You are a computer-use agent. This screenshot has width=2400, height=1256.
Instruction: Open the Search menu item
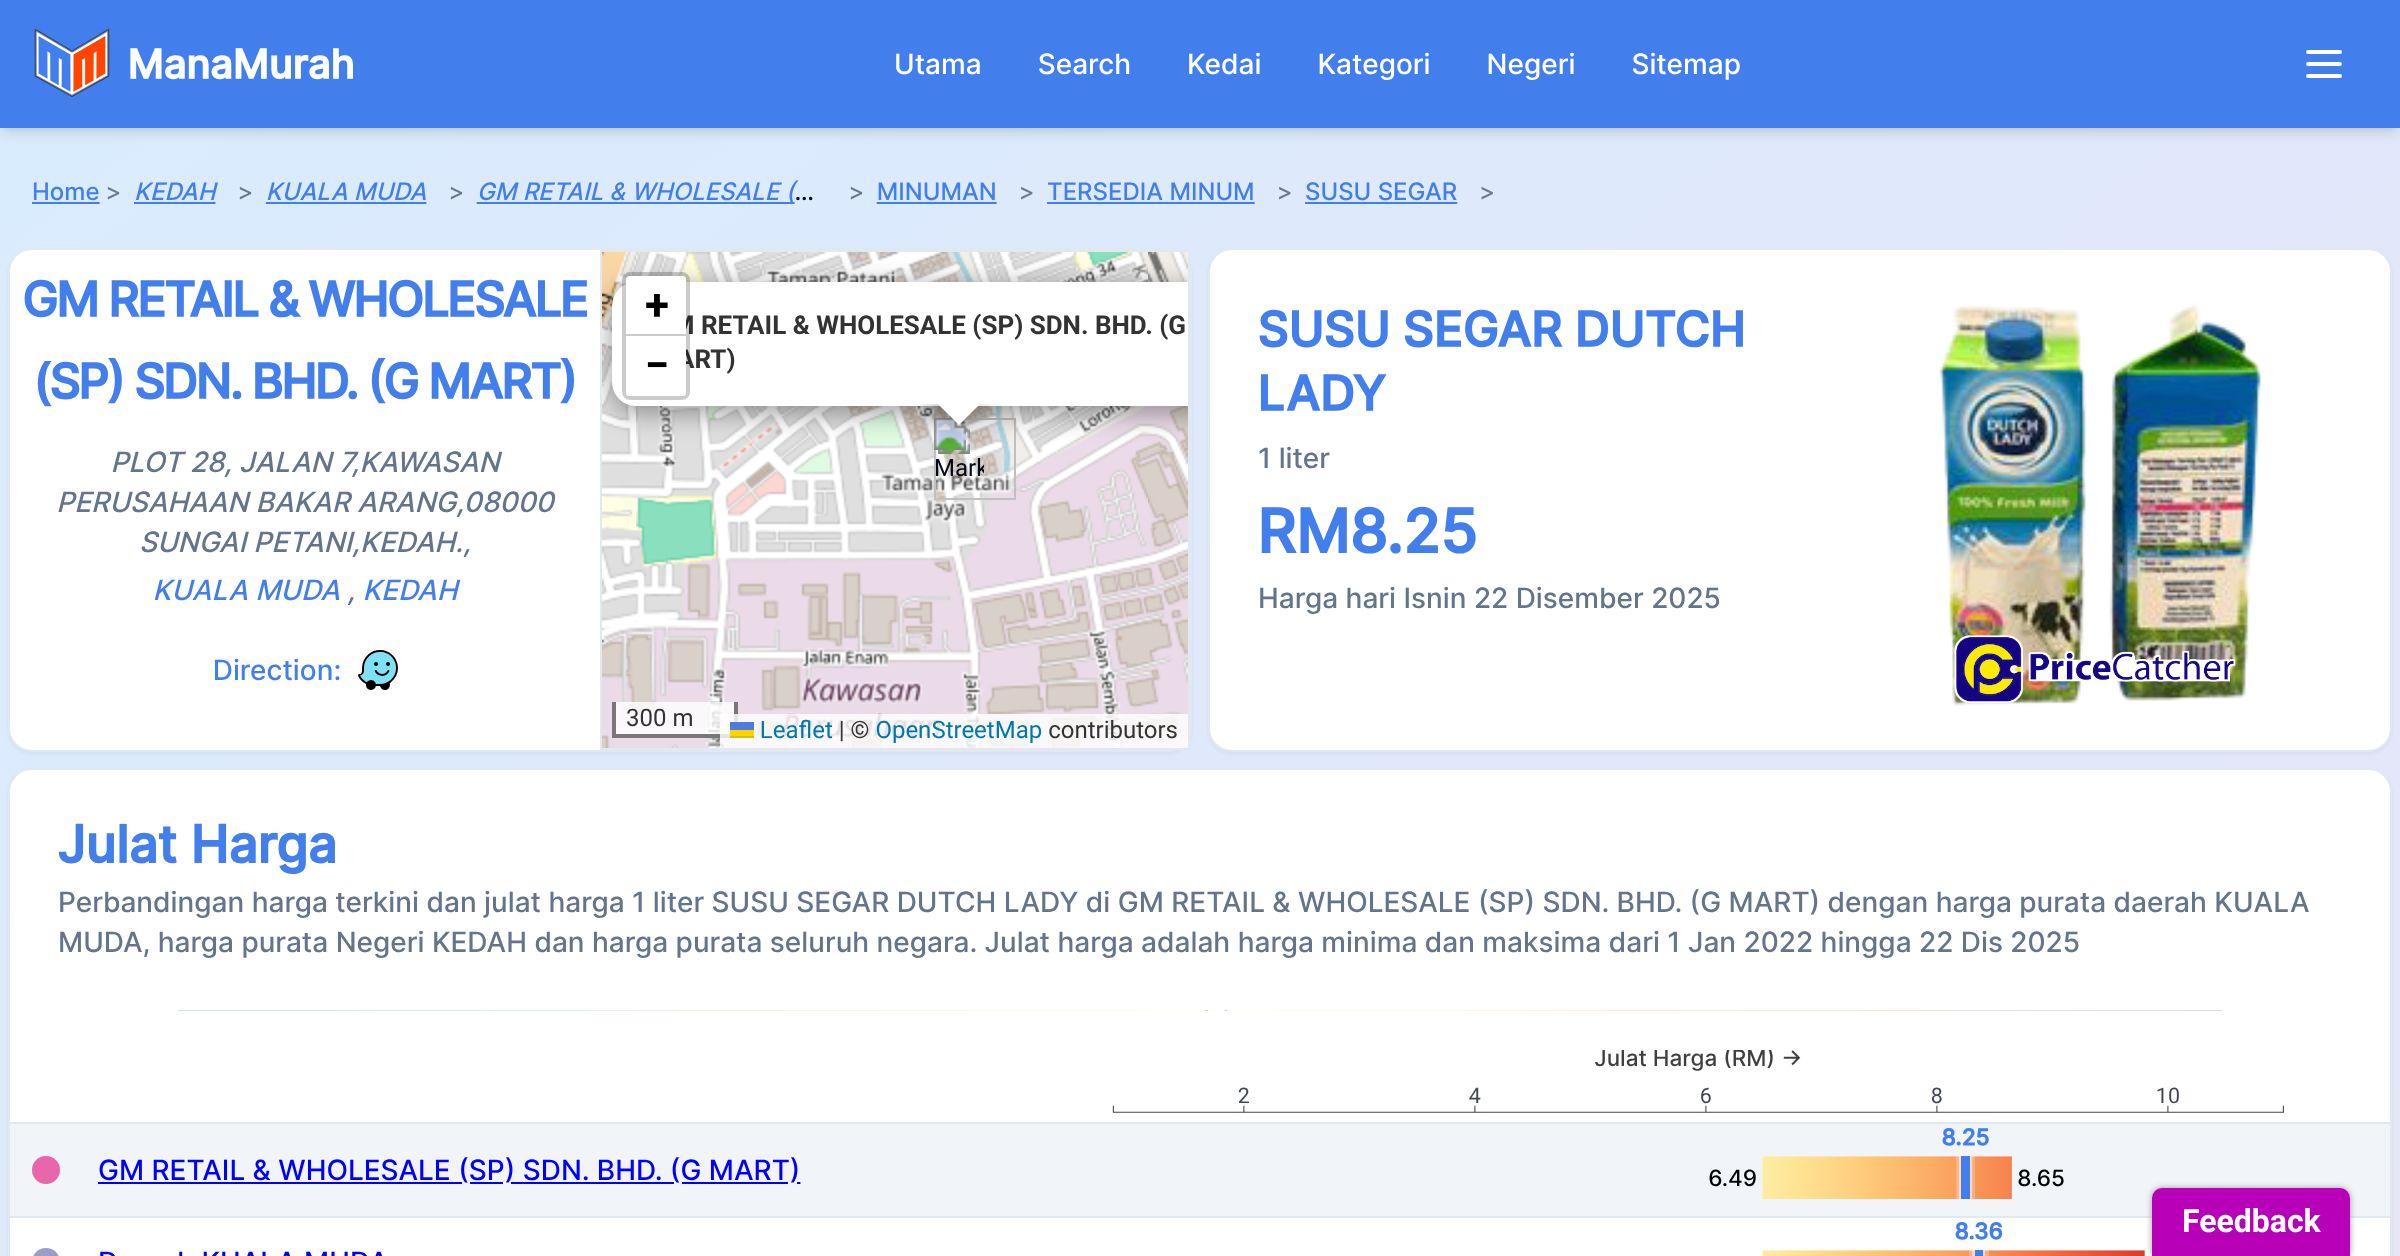point(1083,64)
